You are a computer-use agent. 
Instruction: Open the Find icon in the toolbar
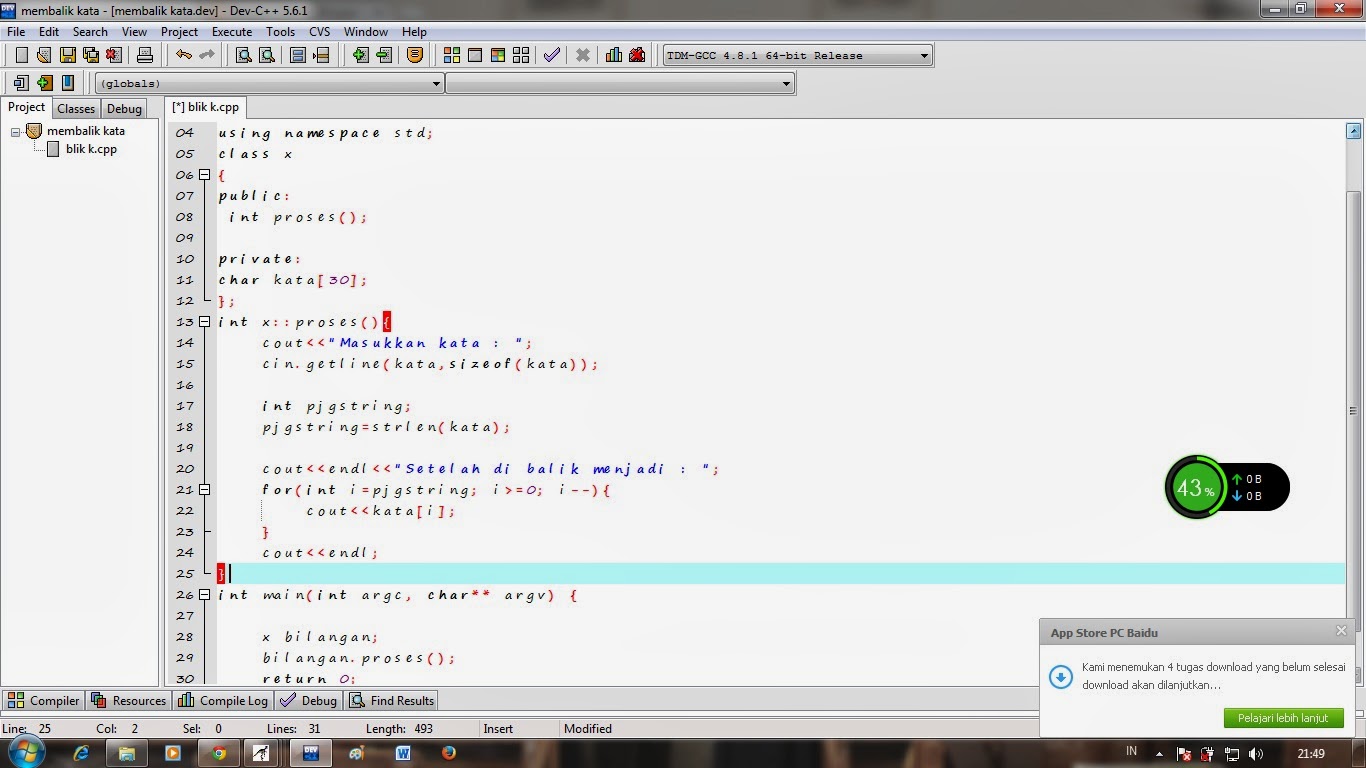tap(246, 55)
